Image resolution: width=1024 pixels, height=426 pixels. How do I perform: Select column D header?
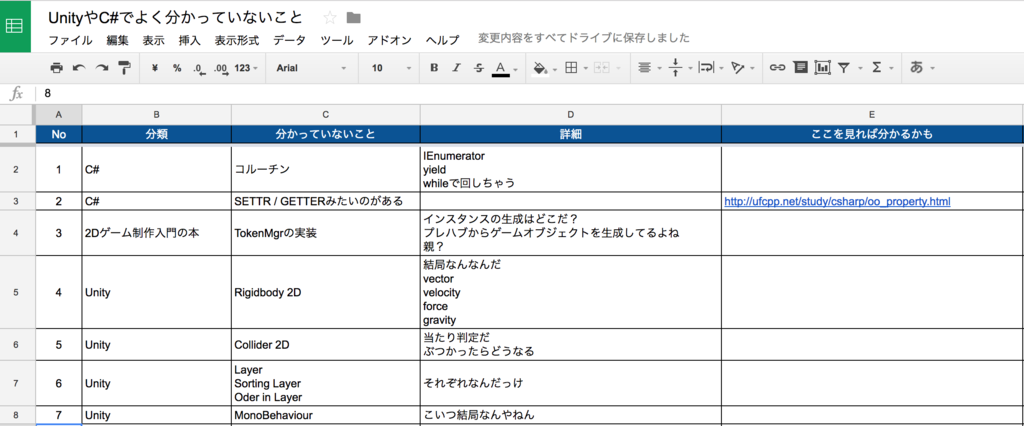pyautogui.click(x=571, y=115)
